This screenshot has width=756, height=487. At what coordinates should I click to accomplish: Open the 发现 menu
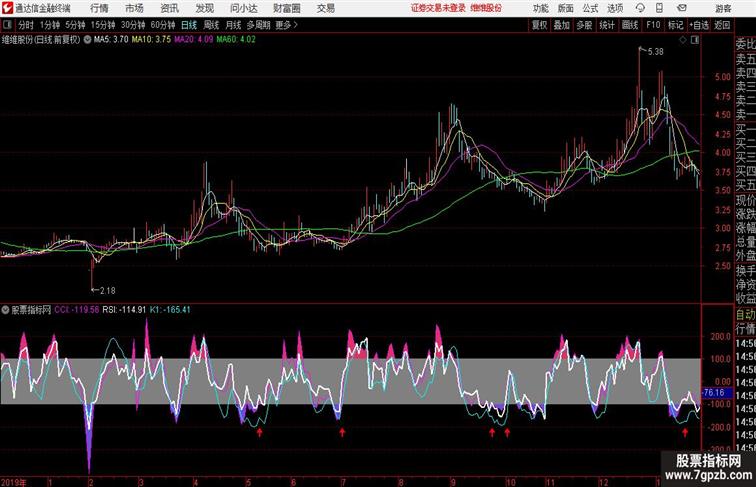204,8
